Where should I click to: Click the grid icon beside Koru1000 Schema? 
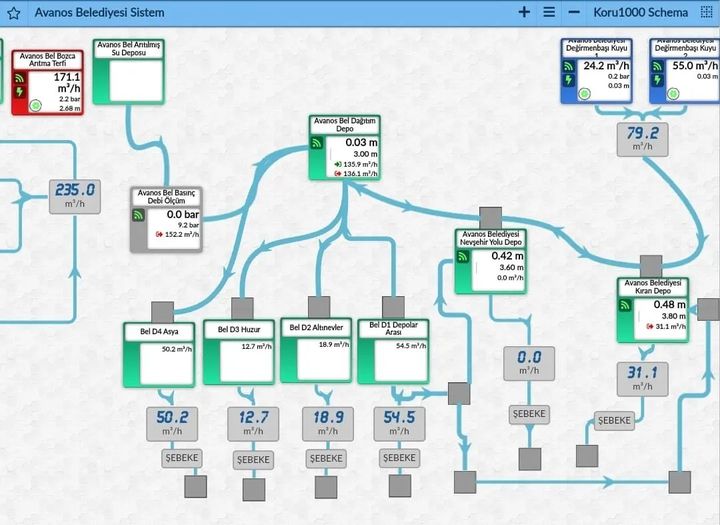[706, 12]
